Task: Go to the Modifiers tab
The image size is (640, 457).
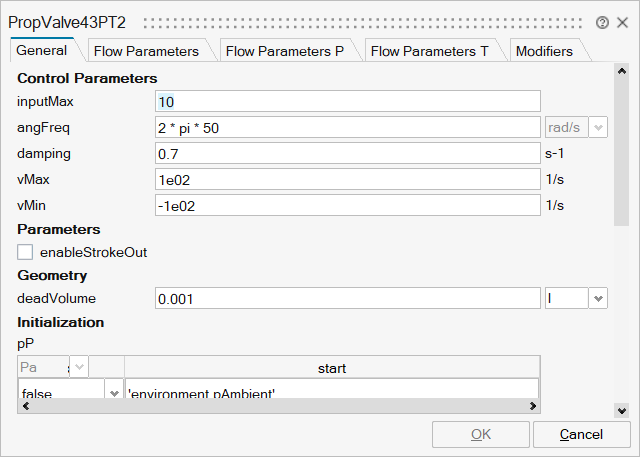Action: click(x=544, y=51)
